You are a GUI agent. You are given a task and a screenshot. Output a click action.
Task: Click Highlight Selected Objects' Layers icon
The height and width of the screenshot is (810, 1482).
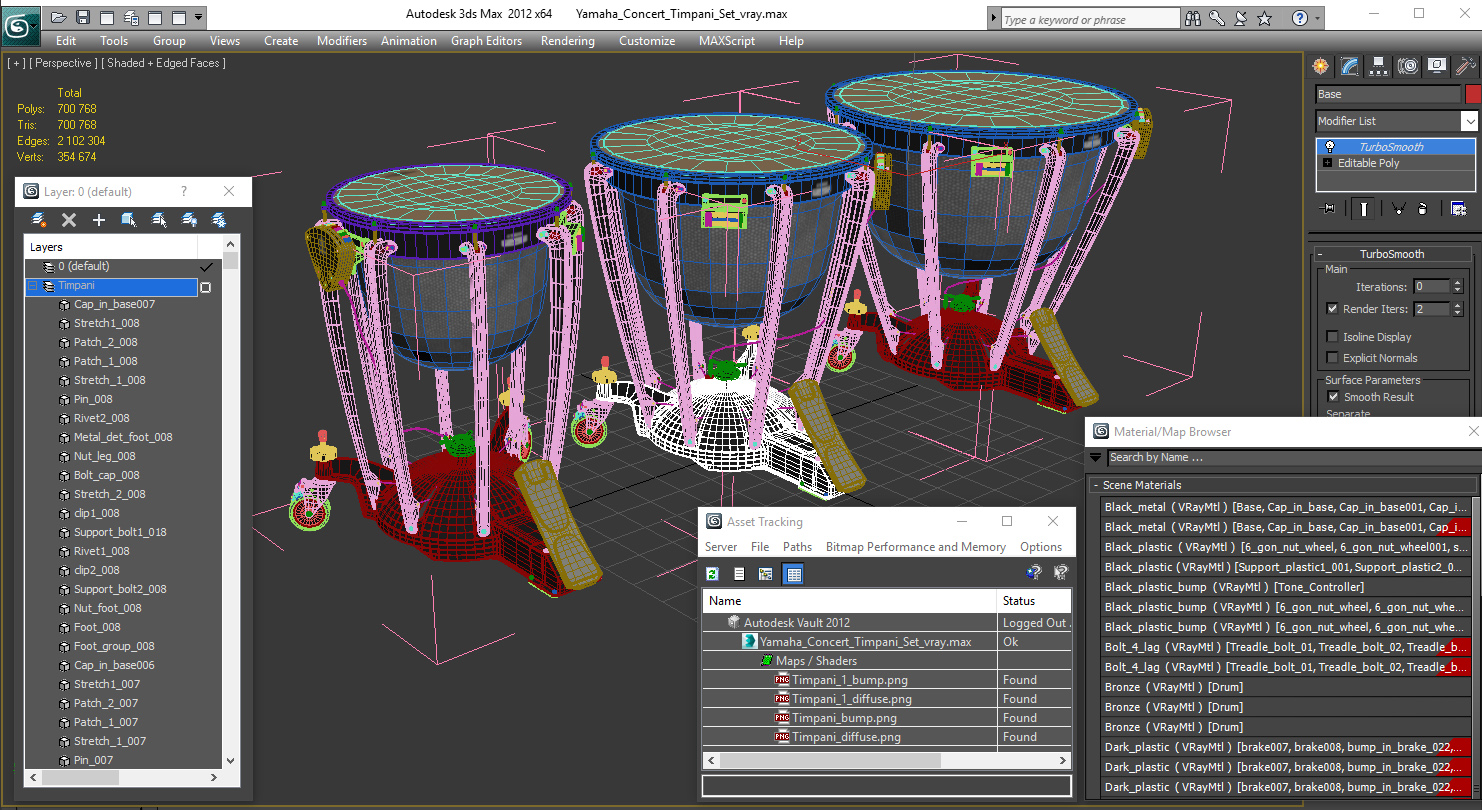pos(159,220)
